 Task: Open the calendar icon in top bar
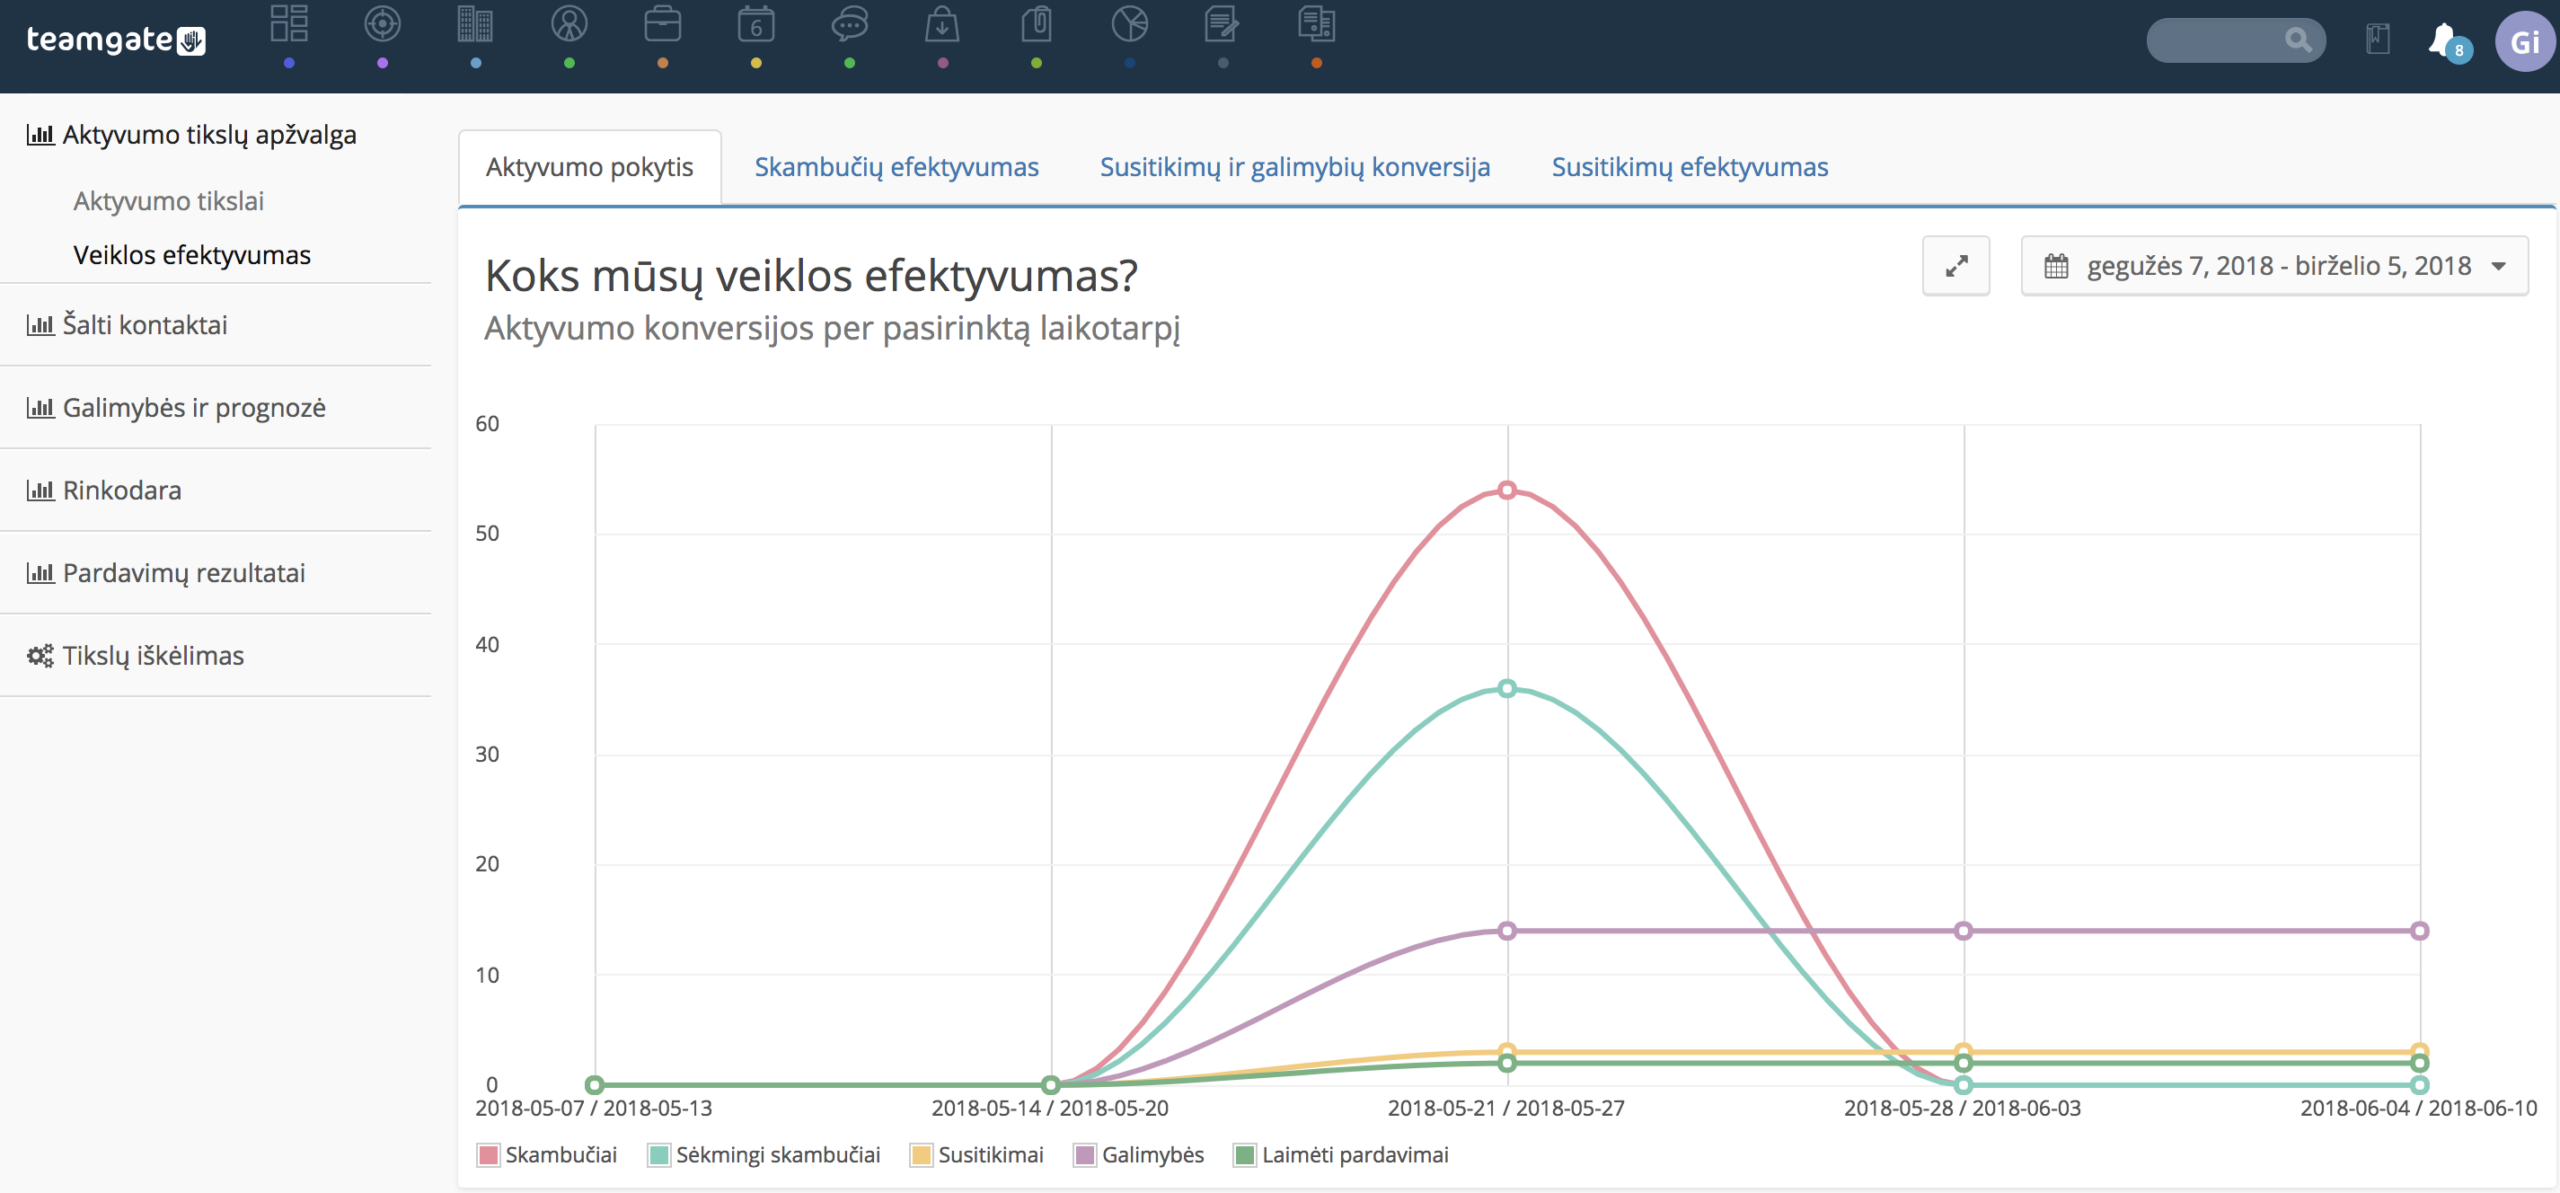click(756, 24)
